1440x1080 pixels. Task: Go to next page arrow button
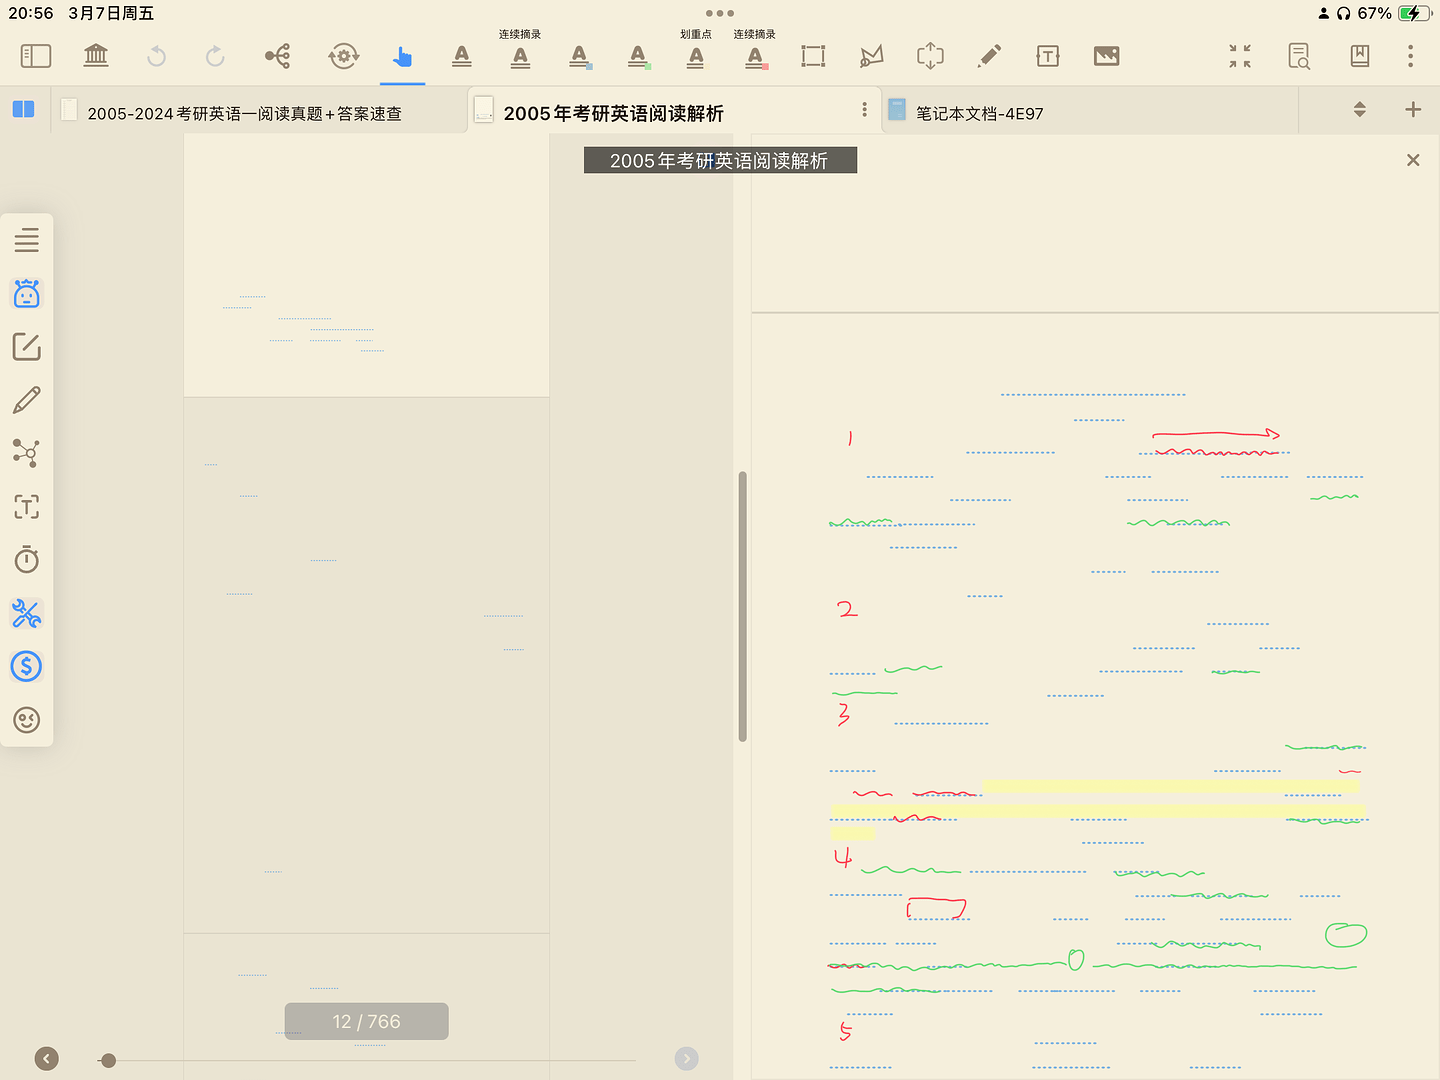687,1058
